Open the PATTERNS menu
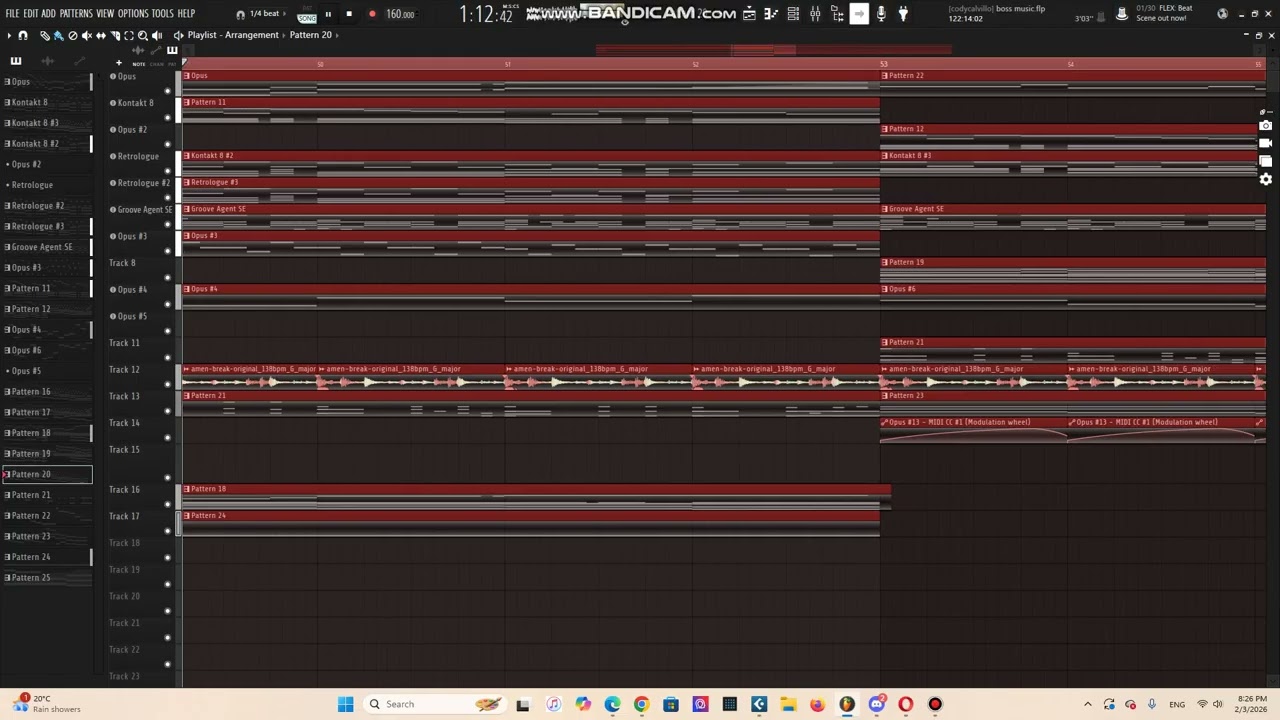Image resolution: width=1280 pixels, height=720 pixels. [76, 14]
